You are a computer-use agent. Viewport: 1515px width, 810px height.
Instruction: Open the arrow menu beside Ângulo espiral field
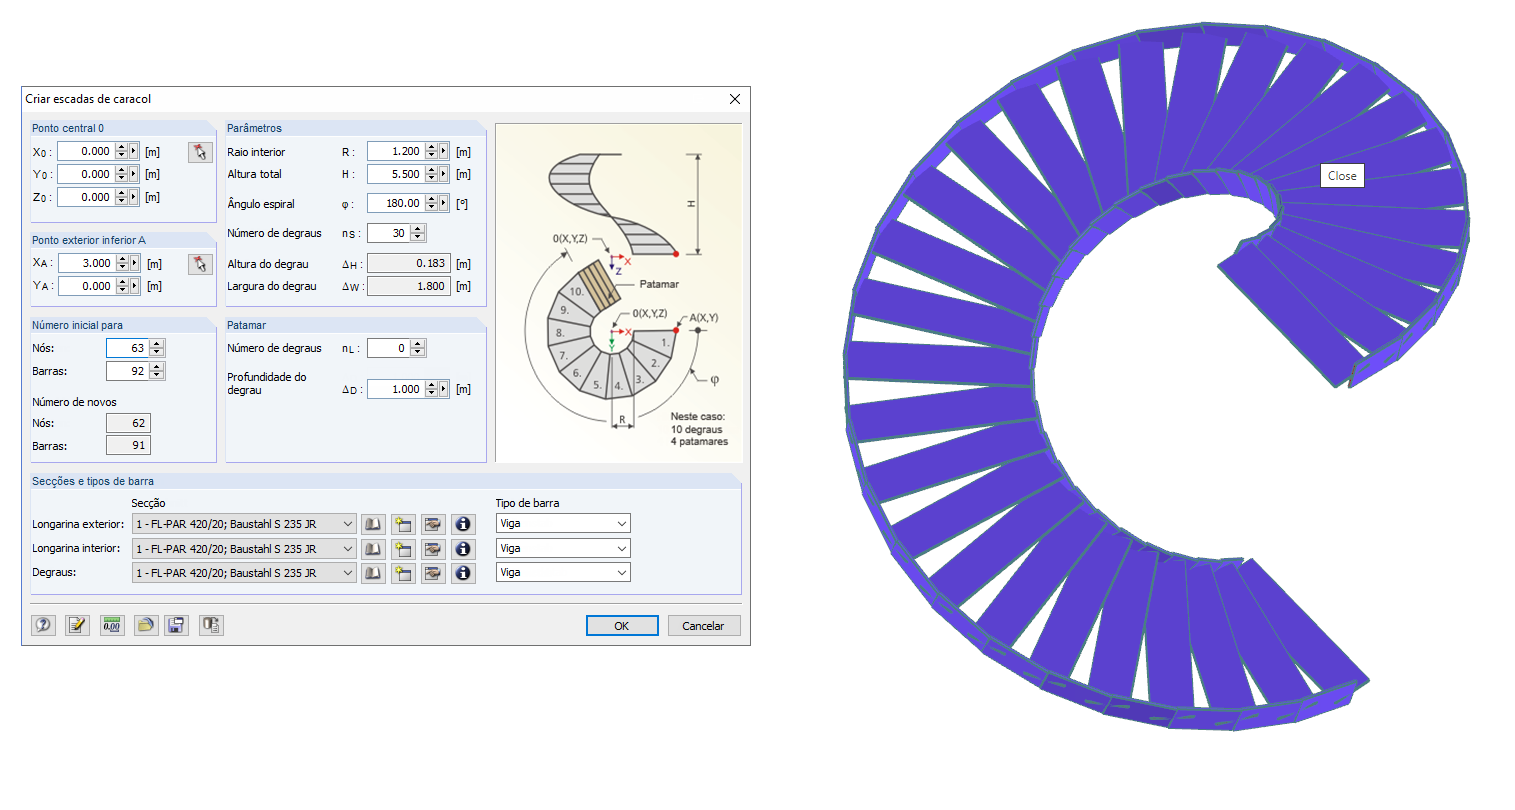tap(444, 203)
